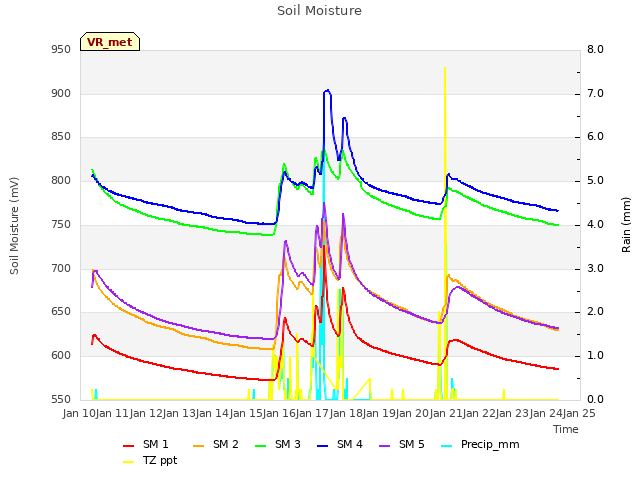
Task: Click the 0.0 rain axis tick label
Action: click(595, 399)
